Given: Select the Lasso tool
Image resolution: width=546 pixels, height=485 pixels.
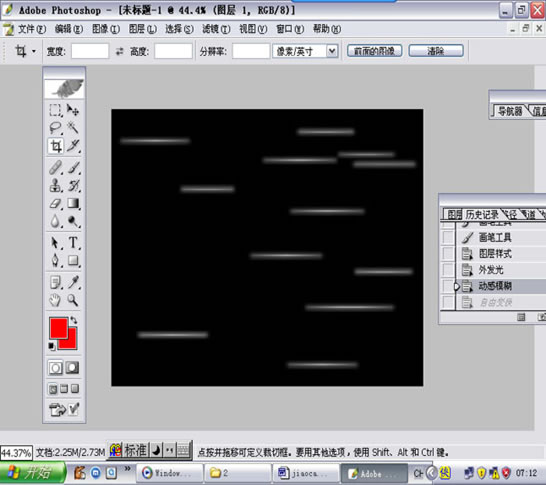Looking at the screenshot, I should pos(55,128).
